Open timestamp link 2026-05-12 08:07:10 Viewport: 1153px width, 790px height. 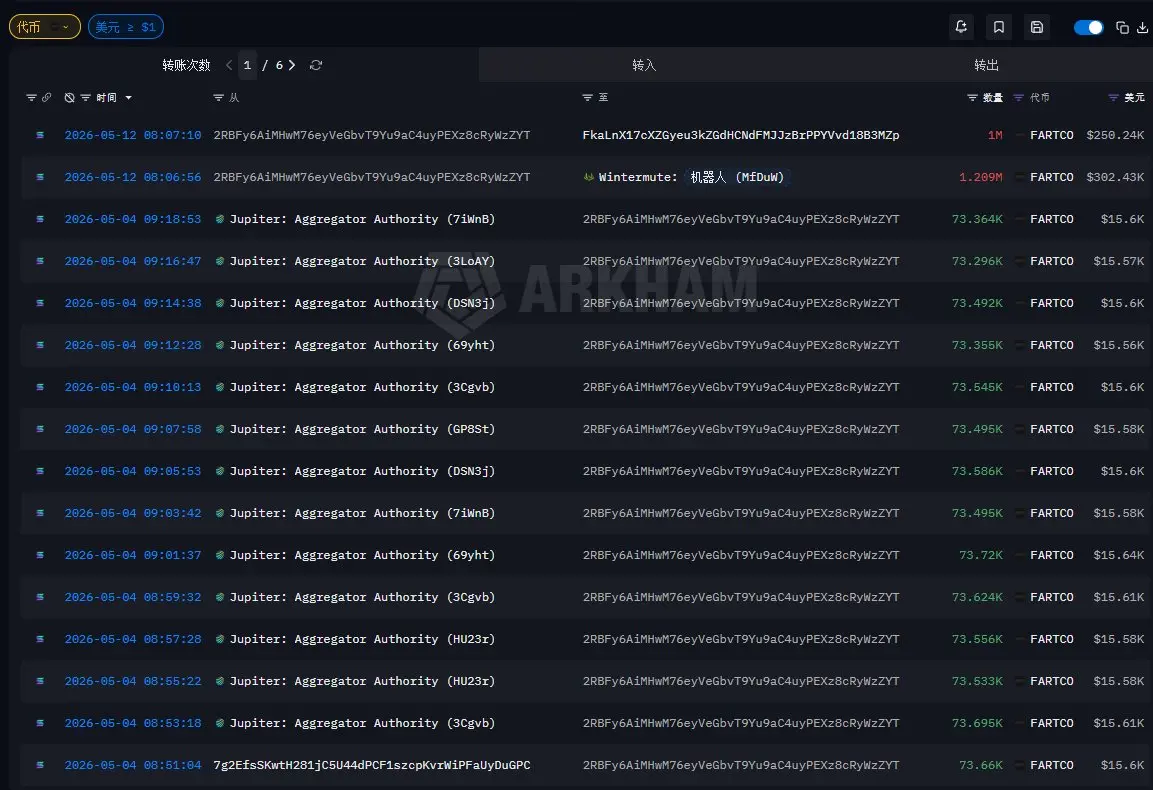(133, 135)
